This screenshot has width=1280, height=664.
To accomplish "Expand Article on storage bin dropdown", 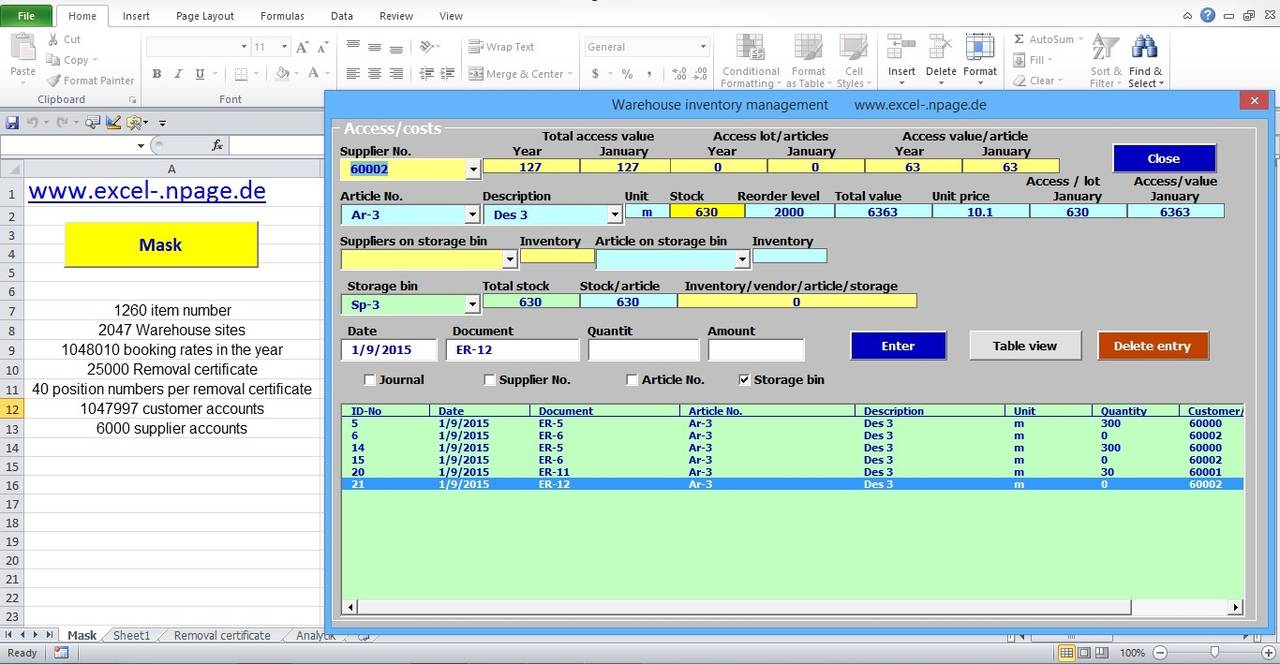I will (742, 260).
